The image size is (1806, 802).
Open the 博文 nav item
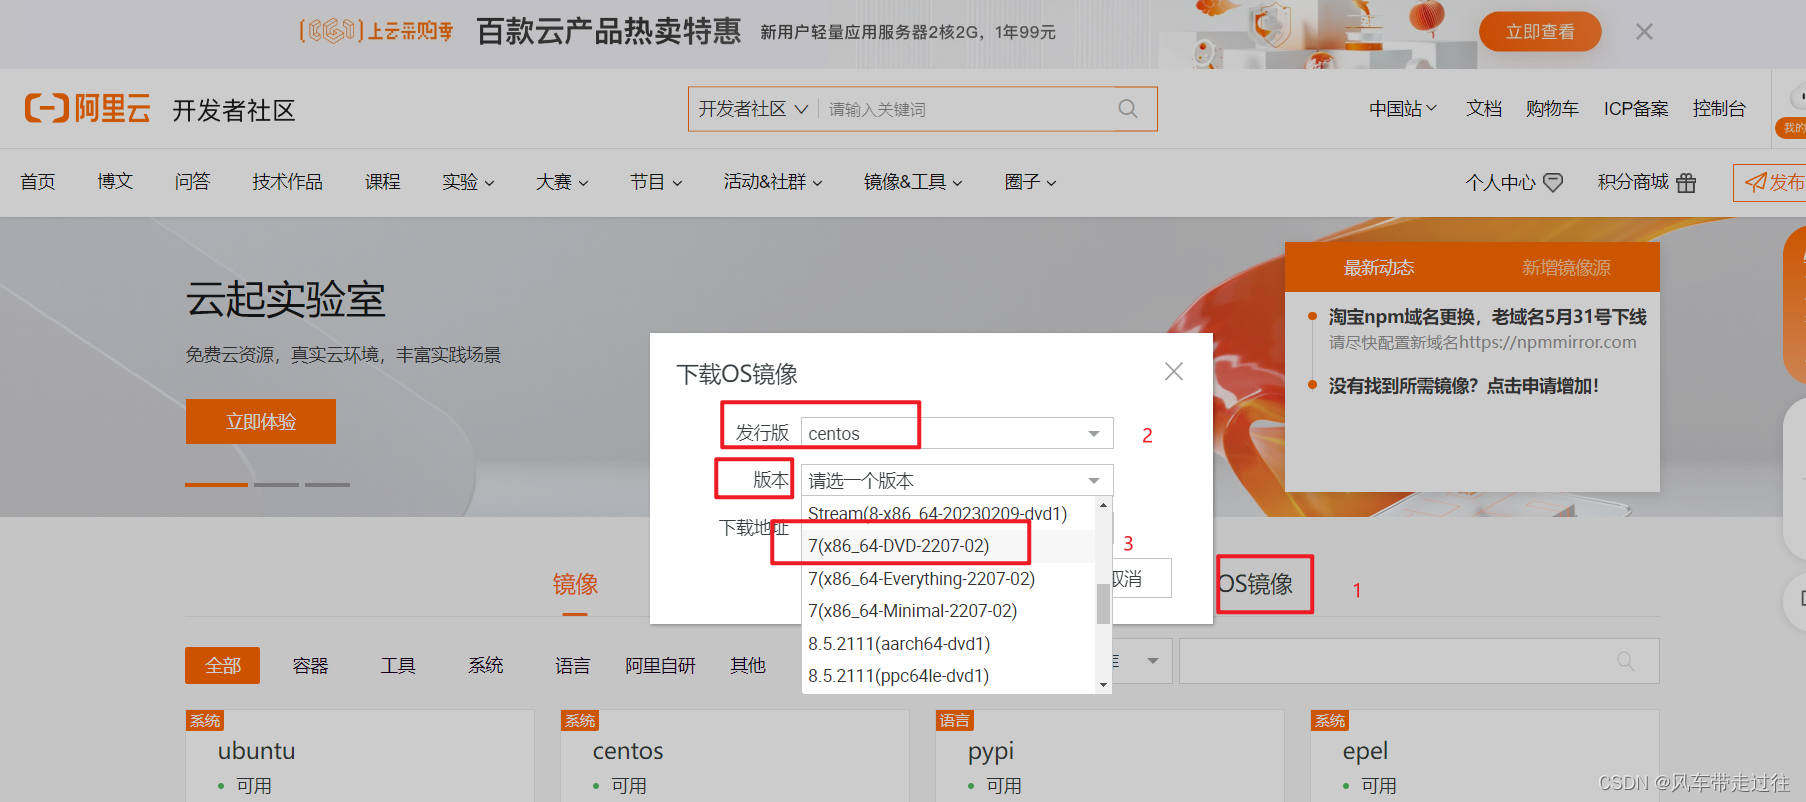pyautogui.click(x=115, y=182)
